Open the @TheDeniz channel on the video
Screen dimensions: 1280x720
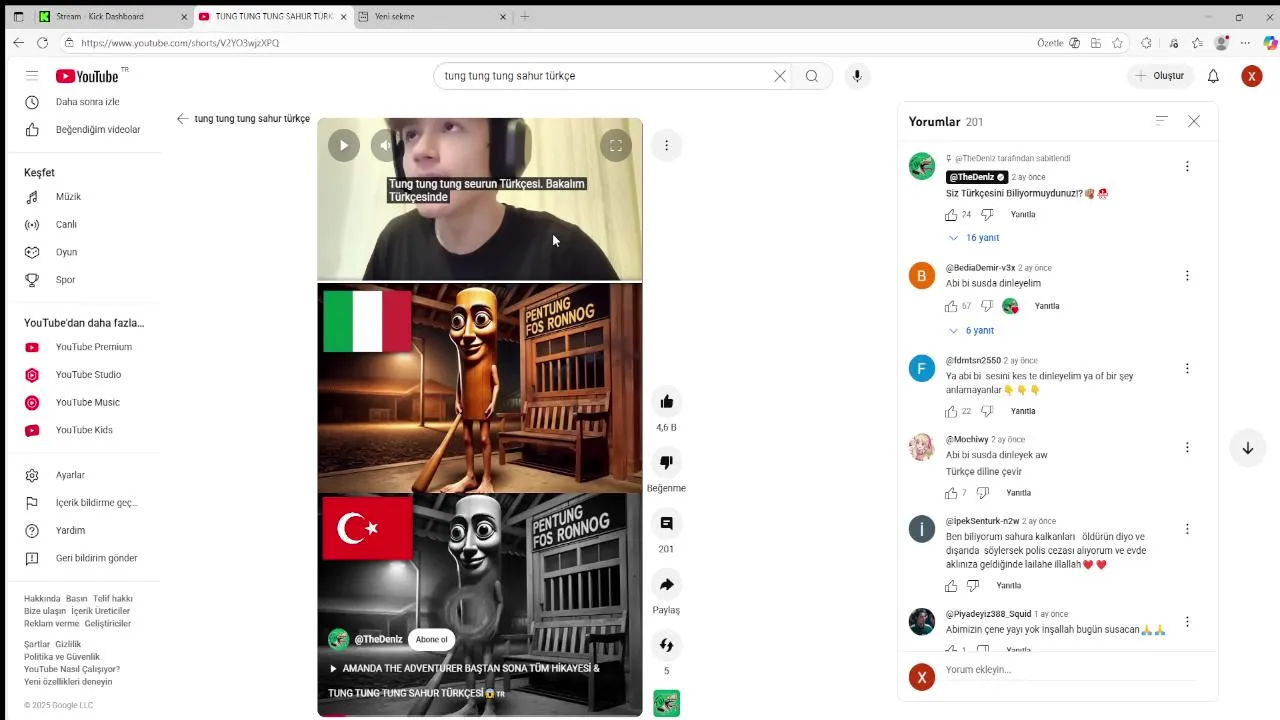[x=378, y=640]
